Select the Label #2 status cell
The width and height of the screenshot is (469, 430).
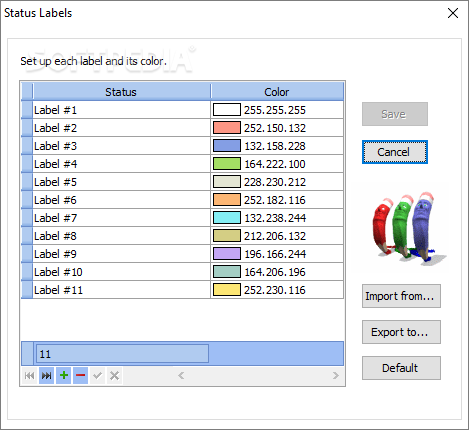pyautogui.click(x=121, y=128)
